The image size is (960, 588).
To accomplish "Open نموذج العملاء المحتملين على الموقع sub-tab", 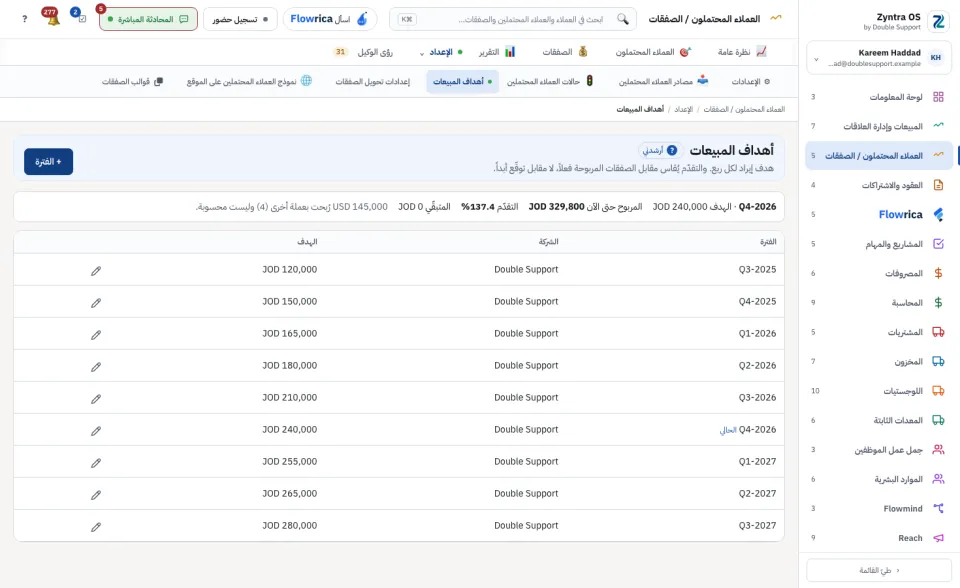I will [249, 81].
